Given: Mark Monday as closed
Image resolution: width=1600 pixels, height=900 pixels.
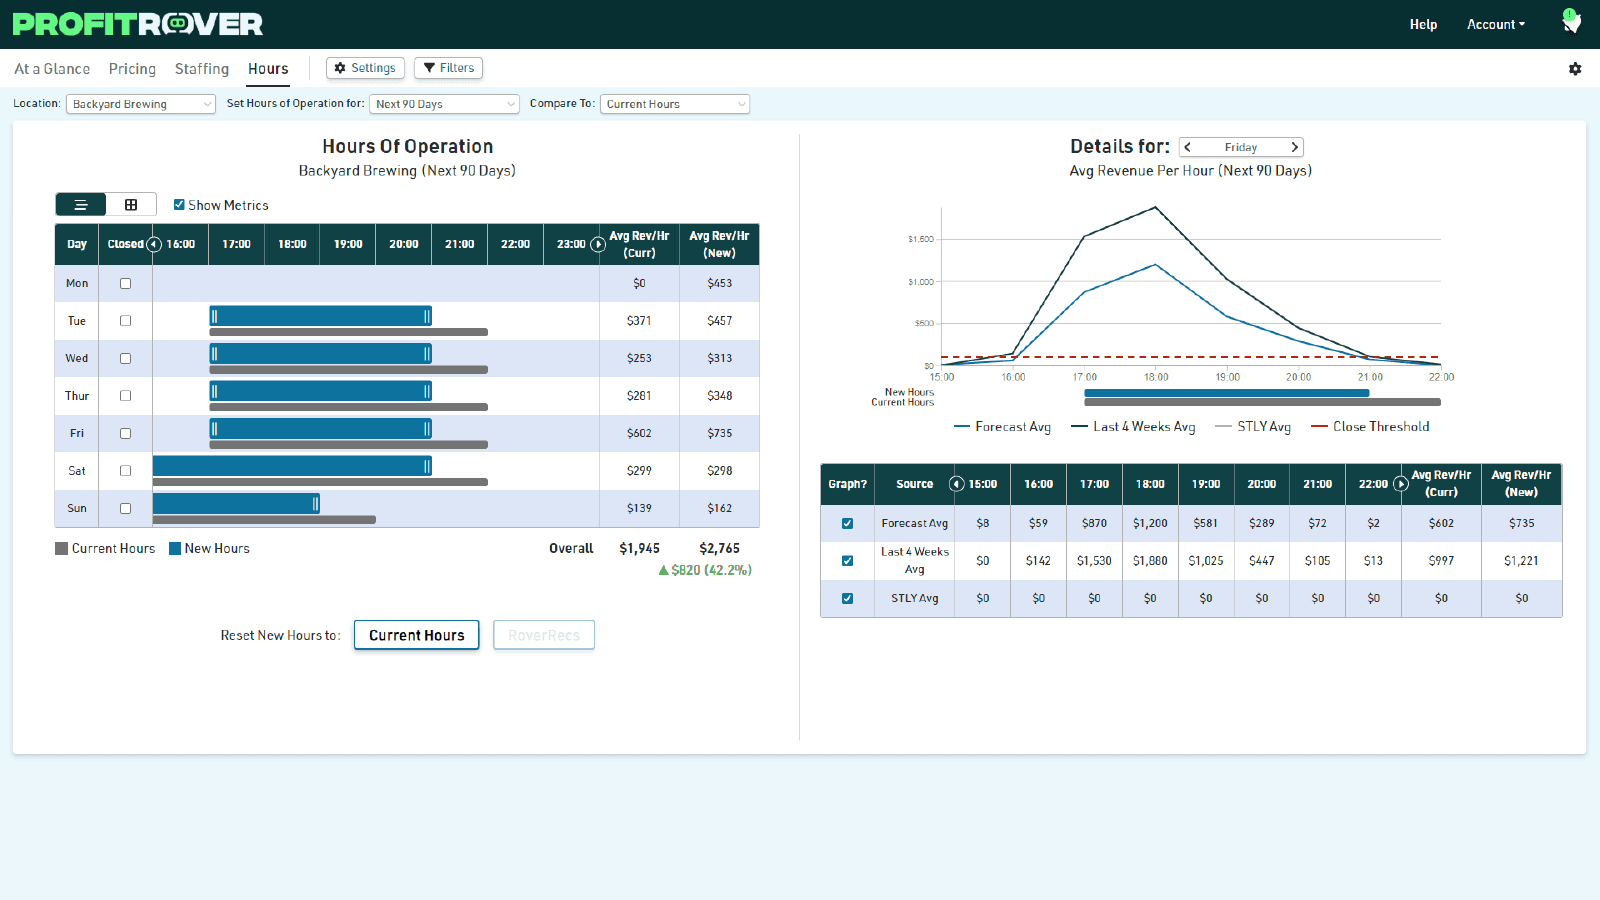Looking at the screenshot, I should 126,284.
